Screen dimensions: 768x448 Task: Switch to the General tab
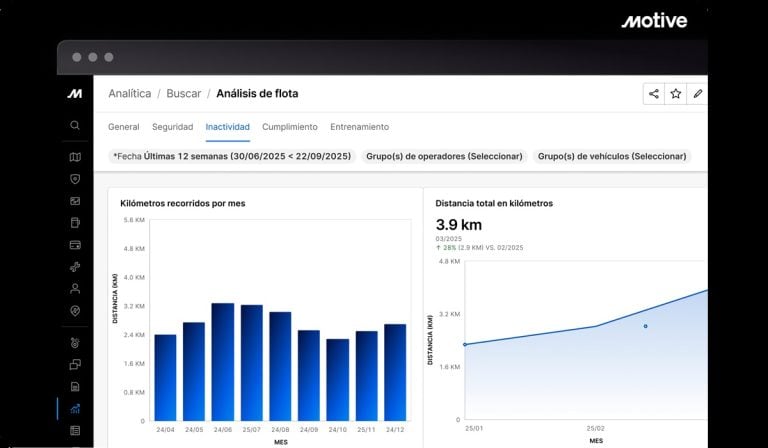[x=124, y=127]
